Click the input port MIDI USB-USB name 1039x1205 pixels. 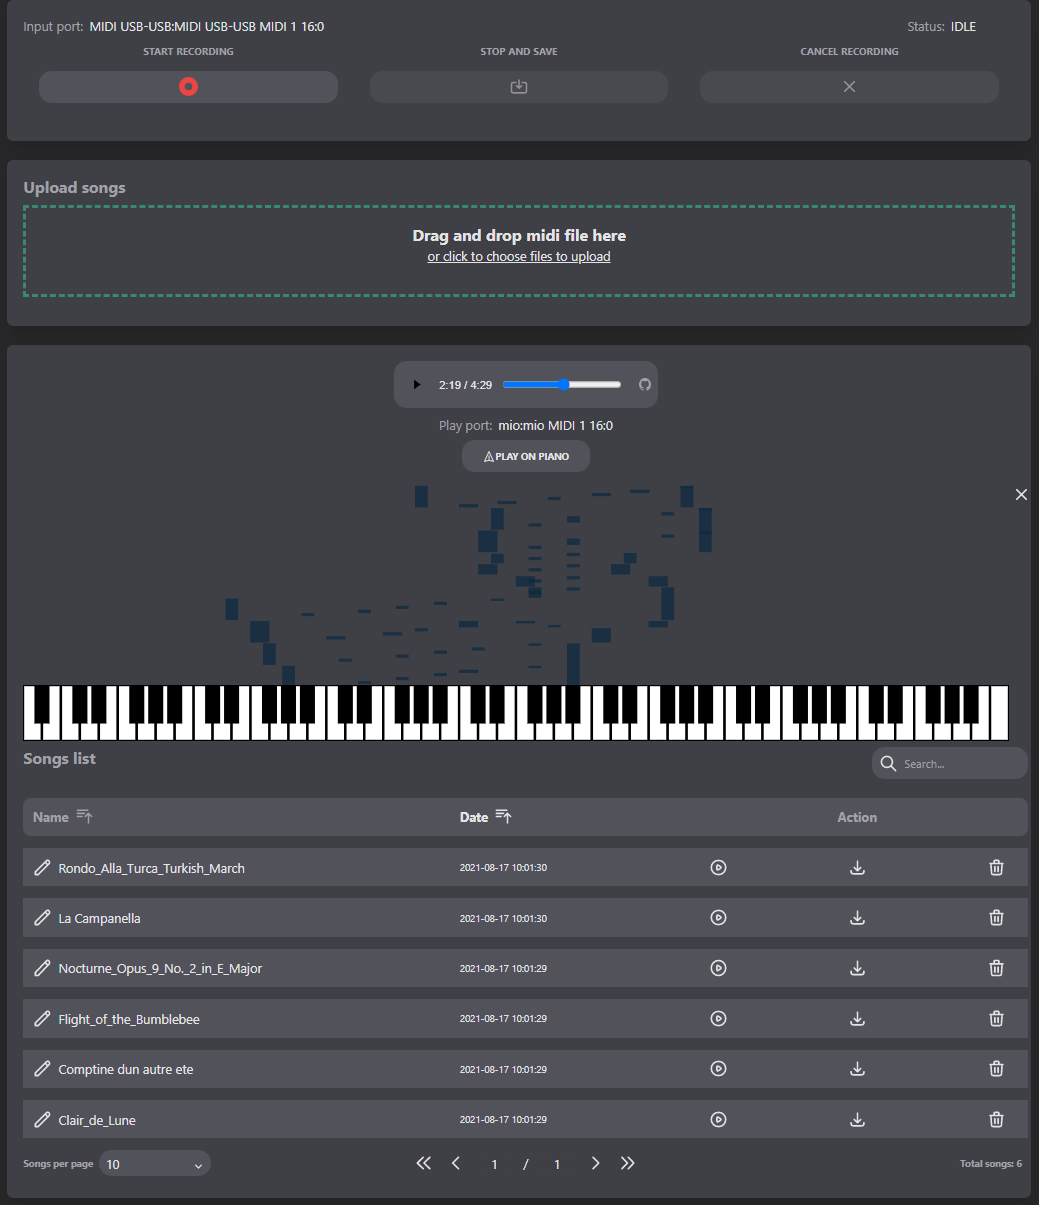(x=207, y=27)
